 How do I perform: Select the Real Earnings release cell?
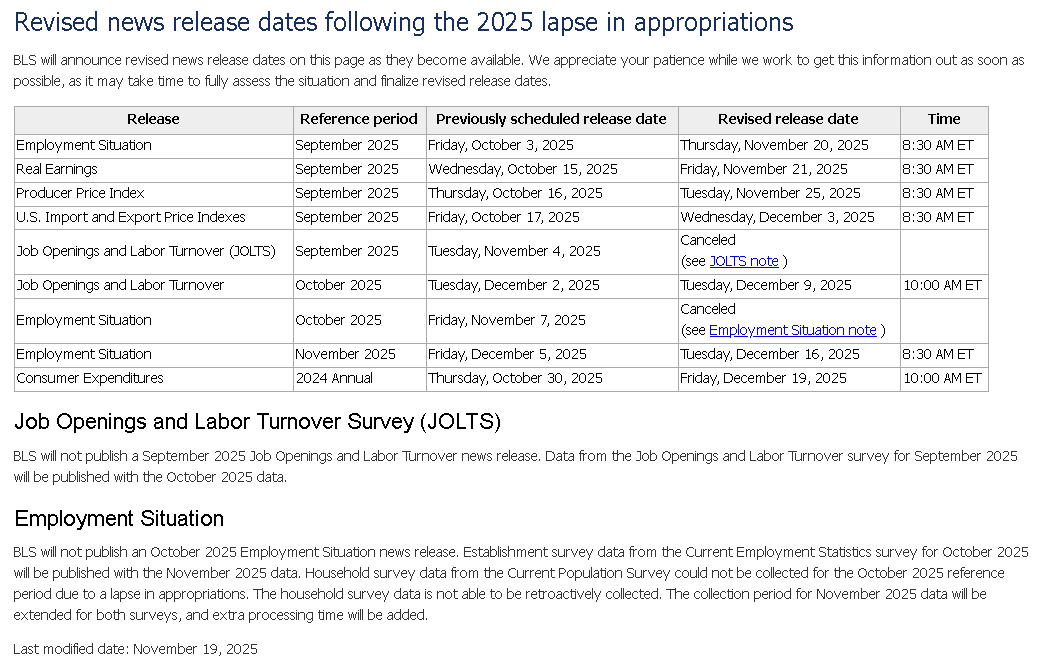coord(57,169)
